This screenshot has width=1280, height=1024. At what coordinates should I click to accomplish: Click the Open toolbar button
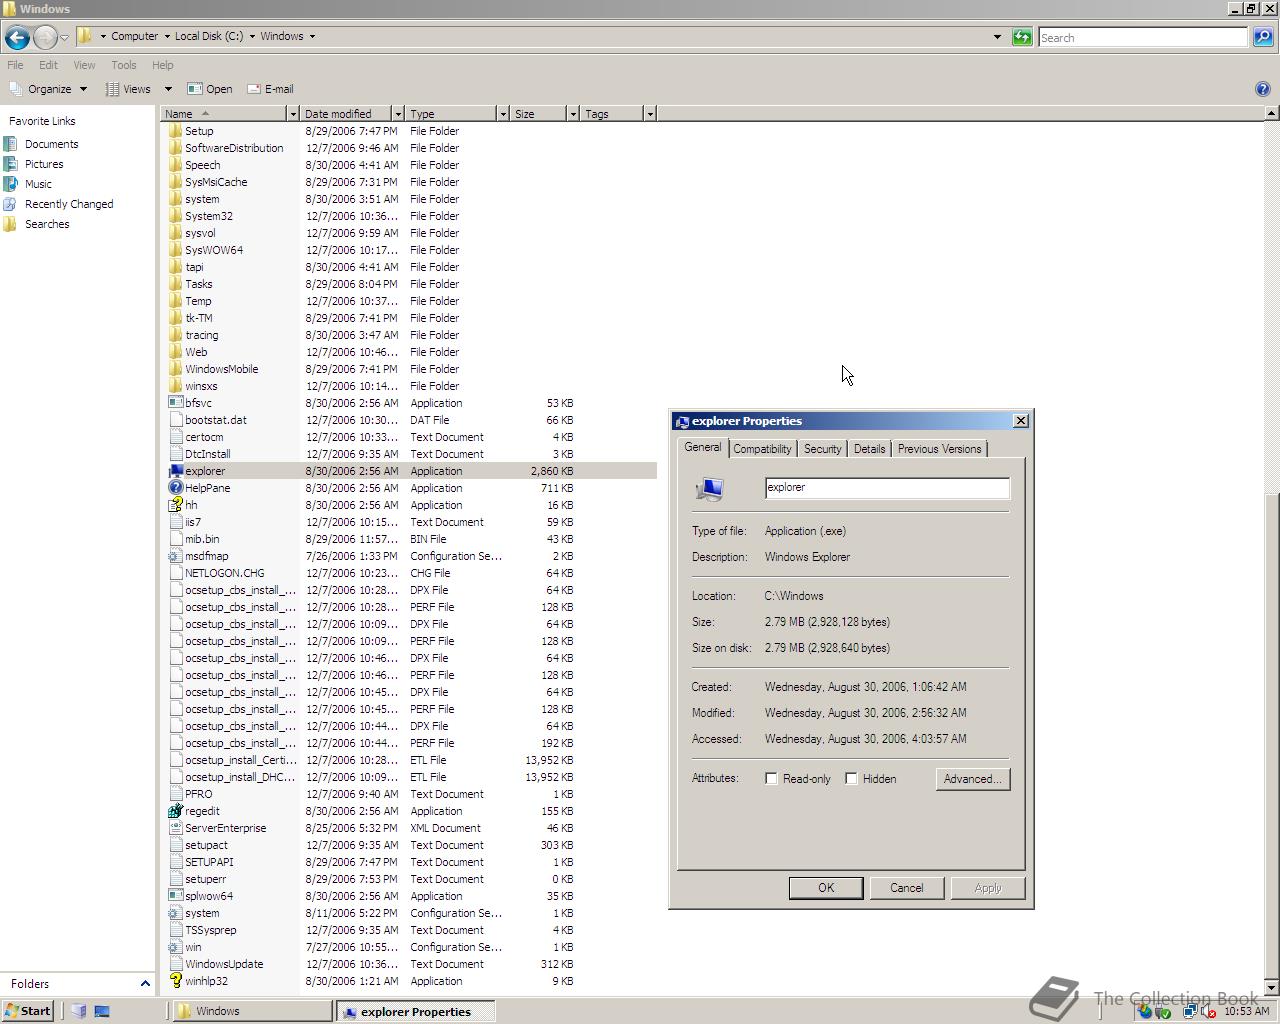[210, 89]
